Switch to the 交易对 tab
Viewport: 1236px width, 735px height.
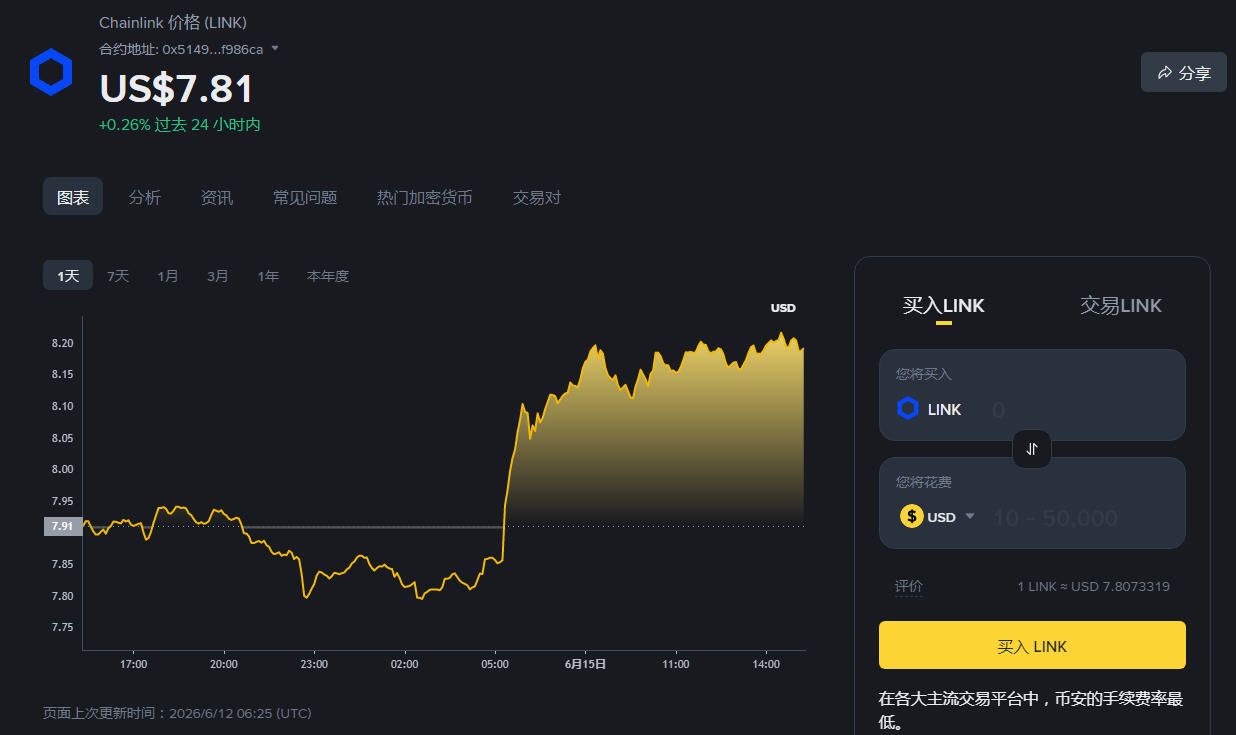537,197
